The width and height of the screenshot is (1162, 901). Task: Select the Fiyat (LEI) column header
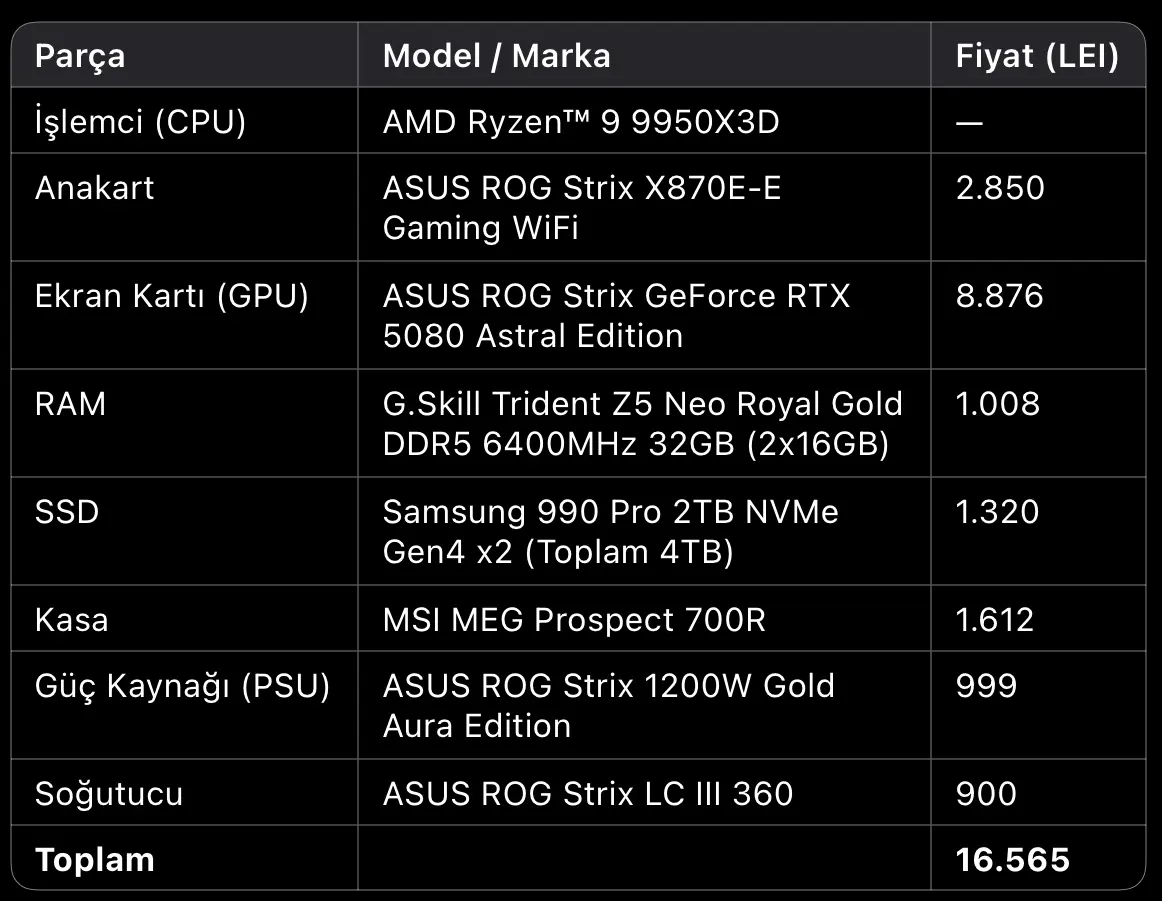(1037, 56)
